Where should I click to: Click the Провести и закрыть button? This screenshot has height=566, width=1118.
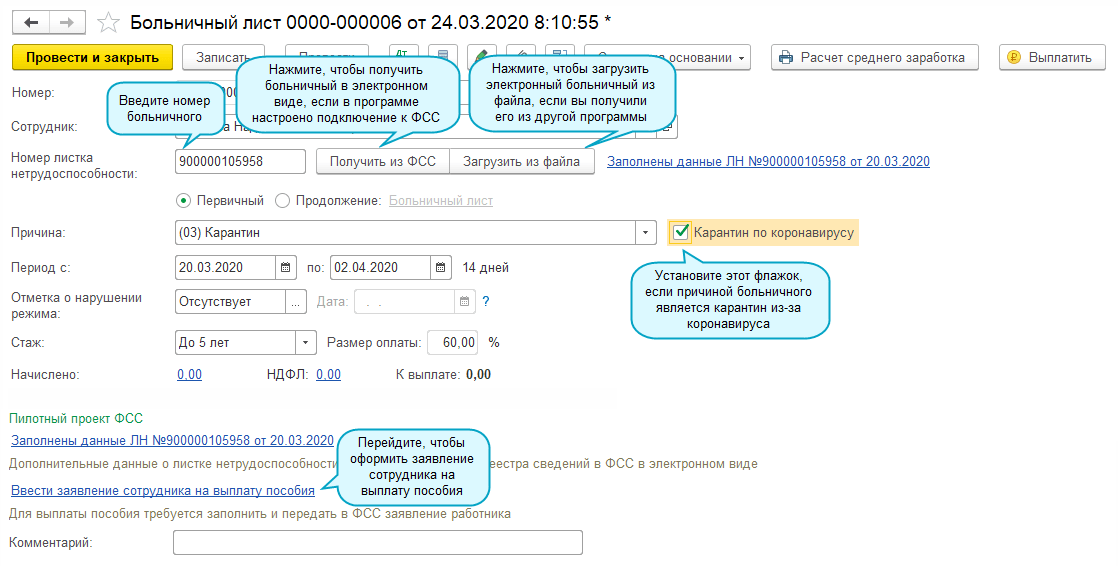click(x=93, y=58)
